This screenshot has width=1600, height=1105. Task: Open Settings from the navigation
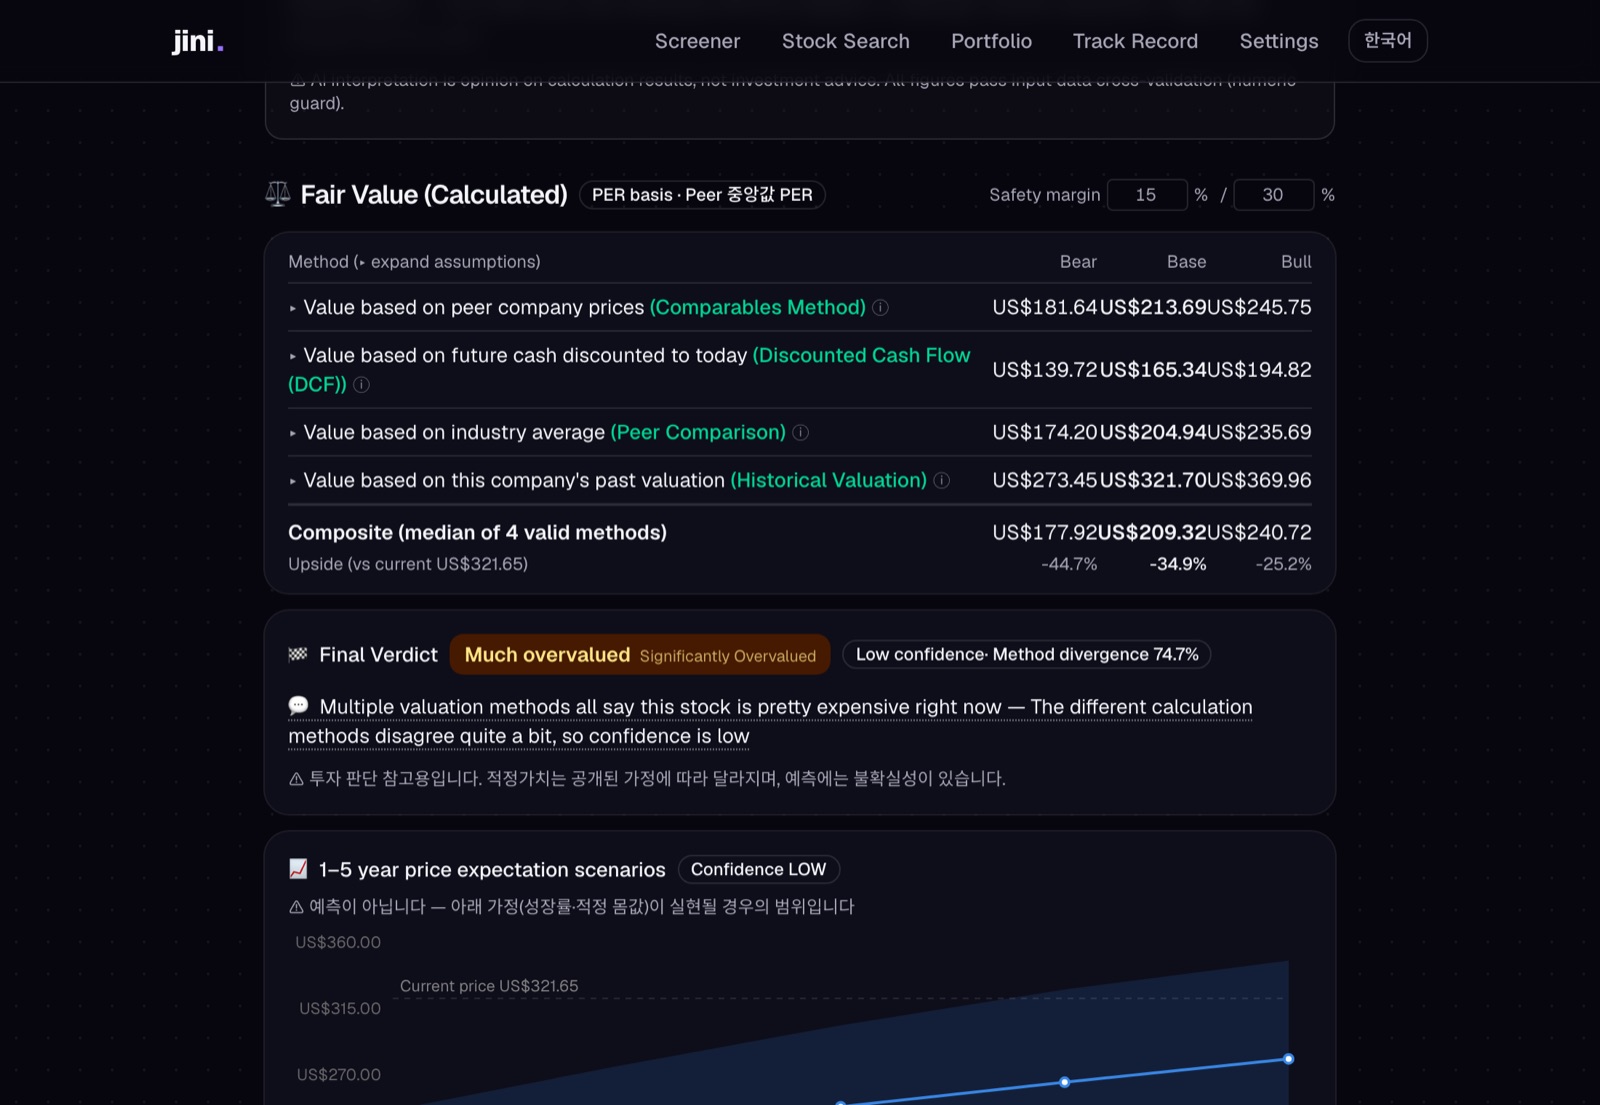point(1278,41)
